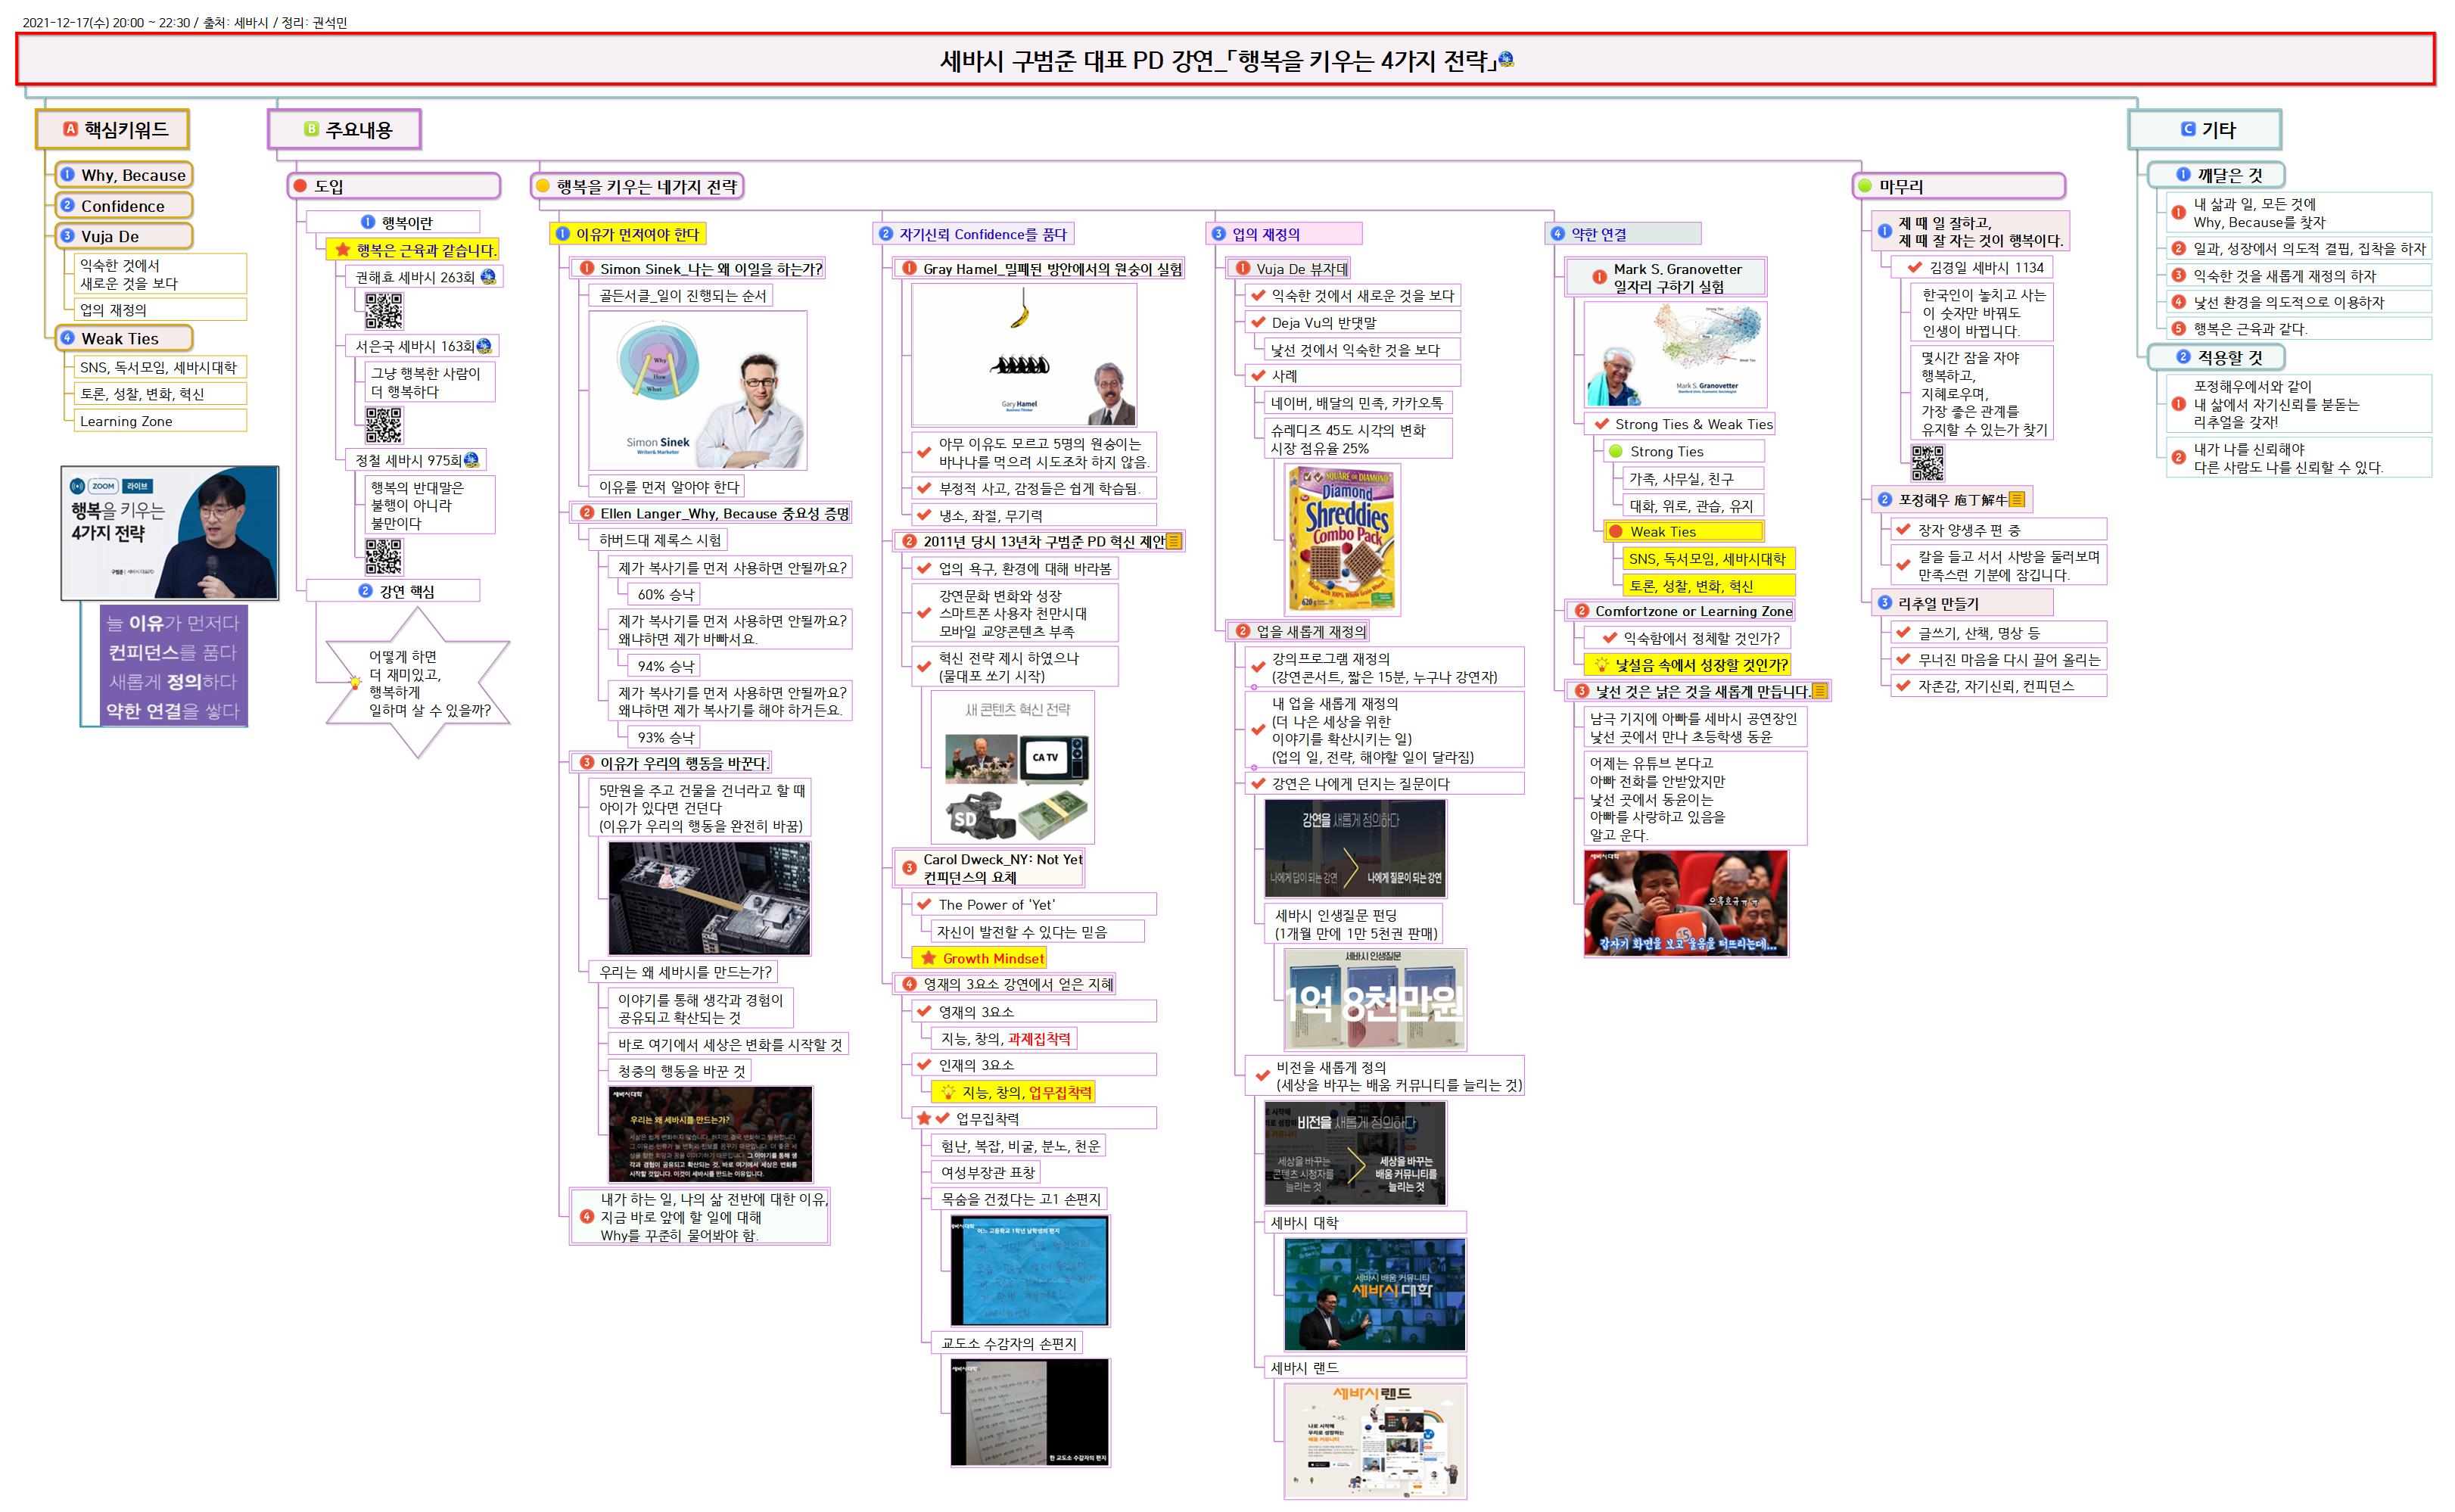Select the 핵심키워드 main branch
Screen dimensions: 2455x1512
click(x=113, y=129)
